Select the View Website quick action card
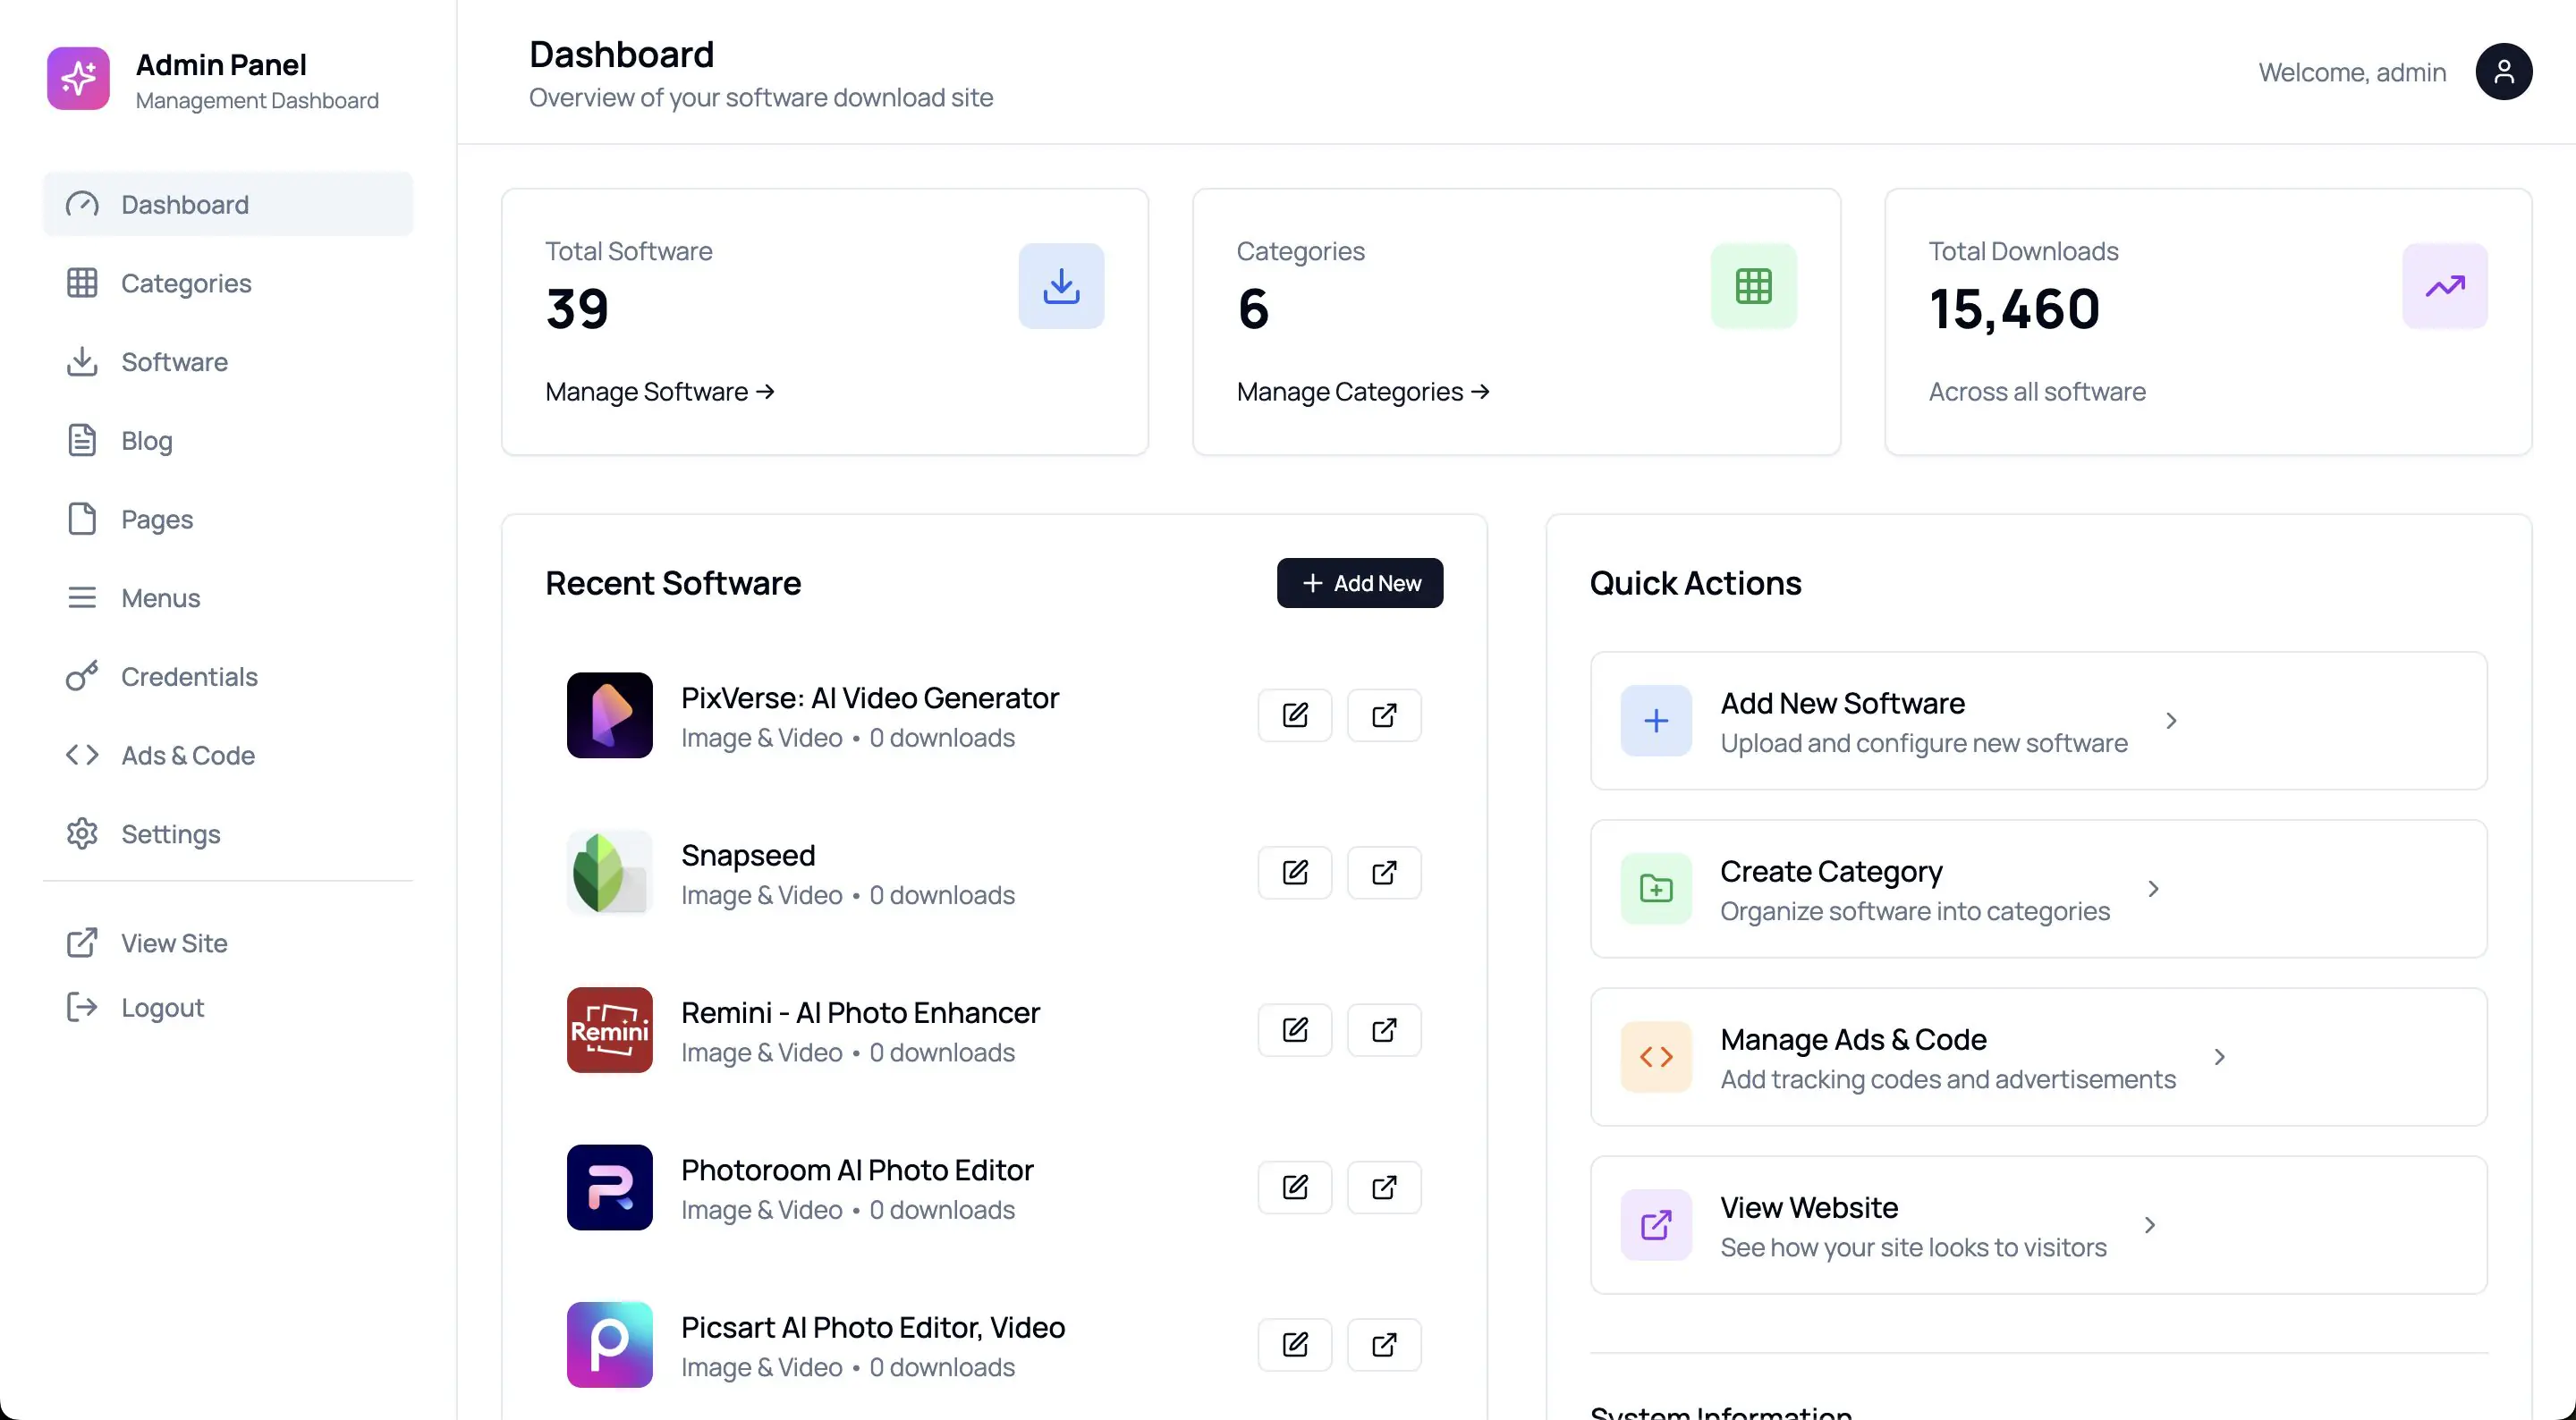Image resolution: width=2576 pixels, height=1420 pixels. click(2037, 1225)
